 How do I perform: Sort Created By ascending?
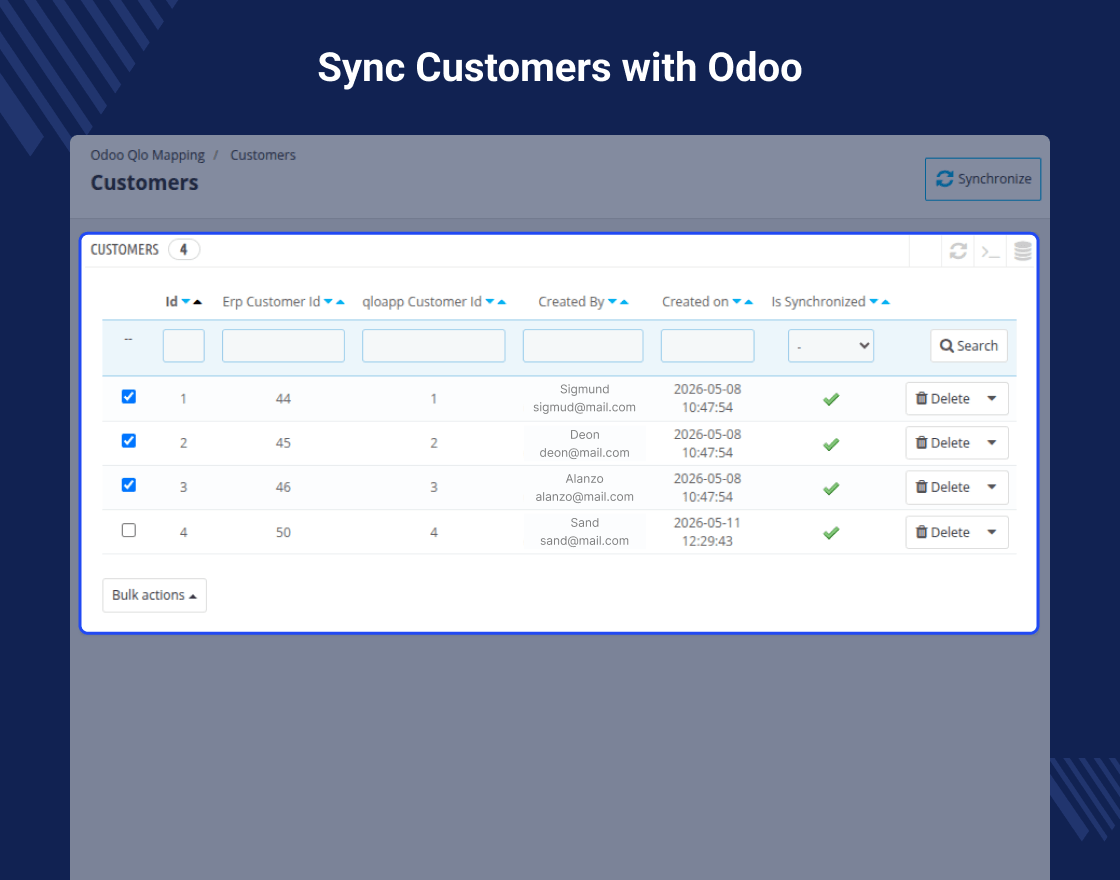pyautogui.click(x=624, y=302)
